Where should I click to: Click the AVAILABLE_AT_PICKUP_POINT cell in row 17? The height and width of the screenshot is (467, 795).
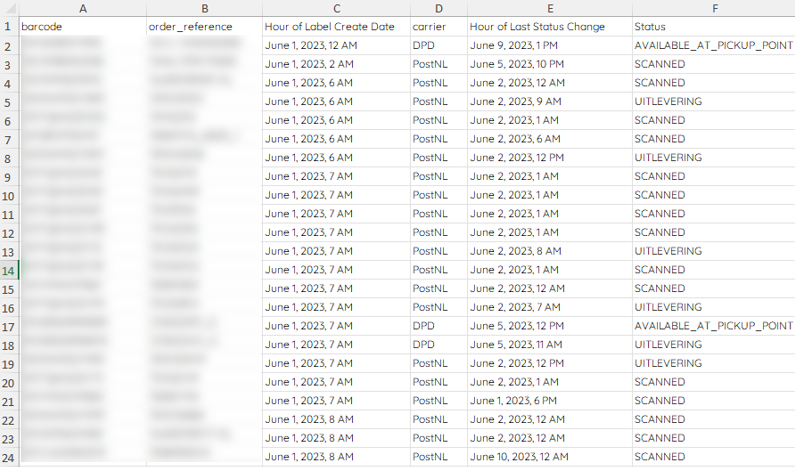coord(713,326)
